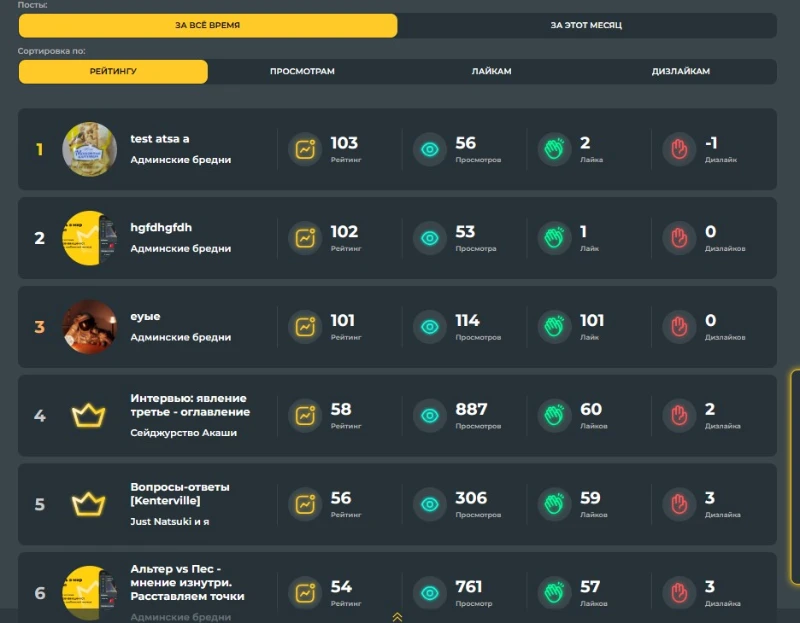Open the «Альтер vs Пес» post avatar

89,593
